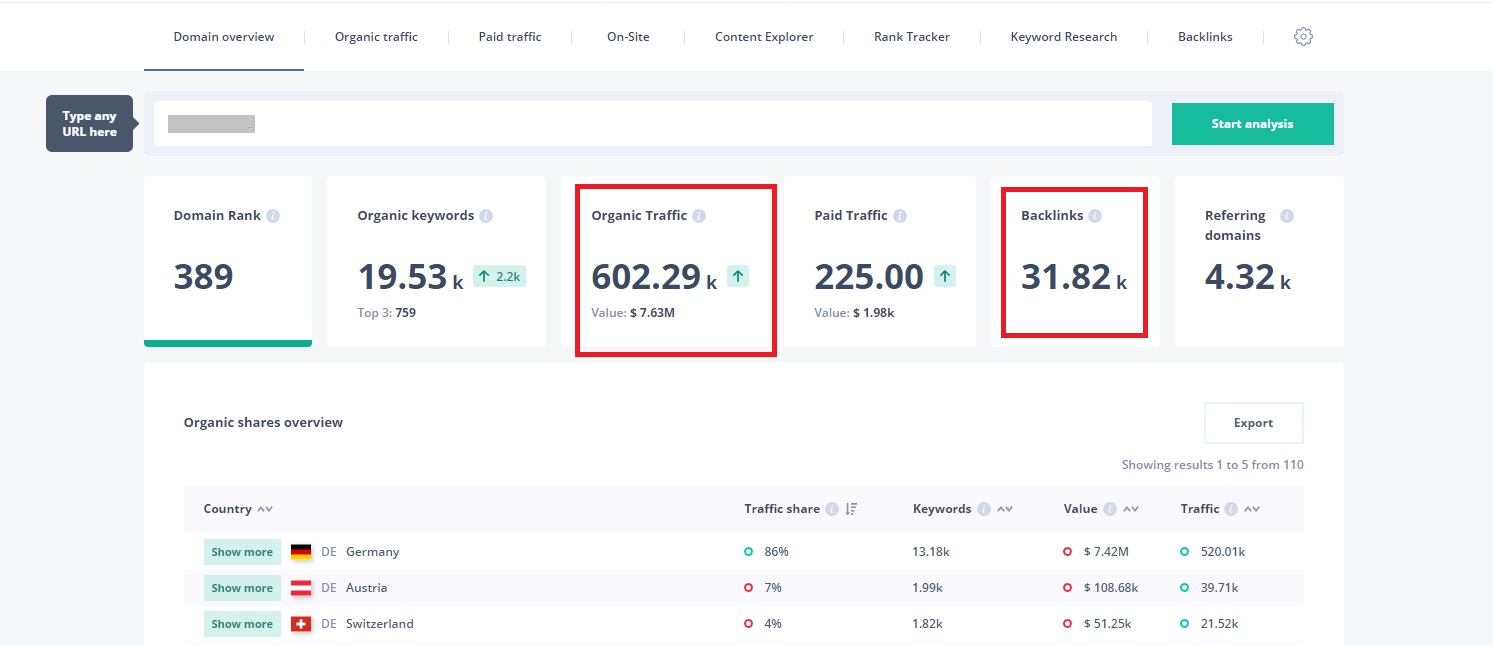Click the Backlinks info icon
This screenshot has width=1493, height=645.
(x=1095, y=216)
